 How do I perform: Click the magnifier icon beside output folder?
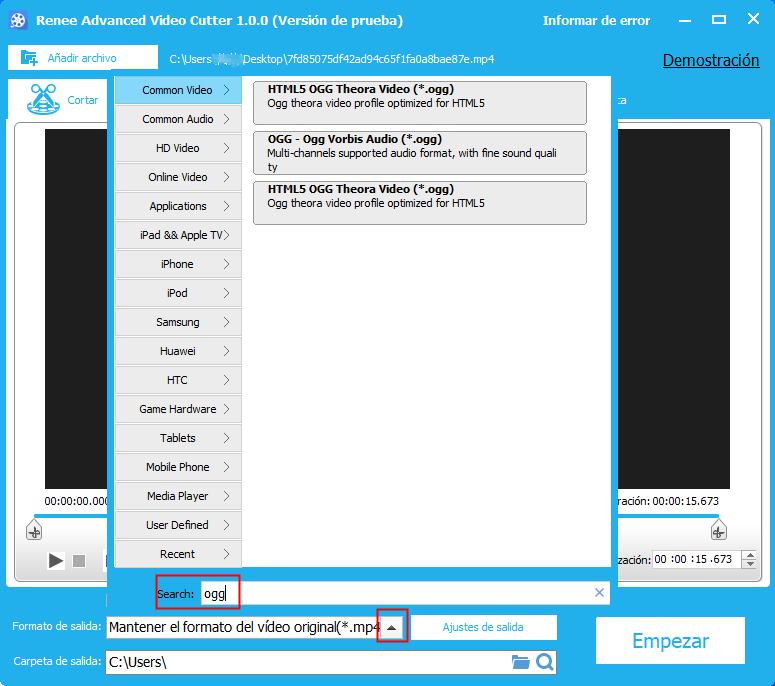[544, 662]
